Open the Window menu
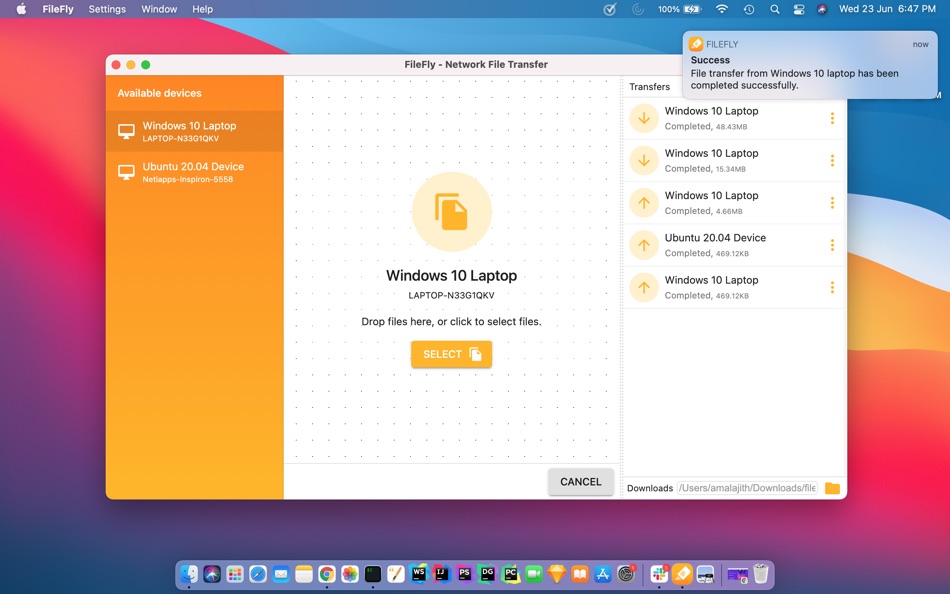Image resolution: width=950 pixels, height=594 pixels. (x=159, y=9)
